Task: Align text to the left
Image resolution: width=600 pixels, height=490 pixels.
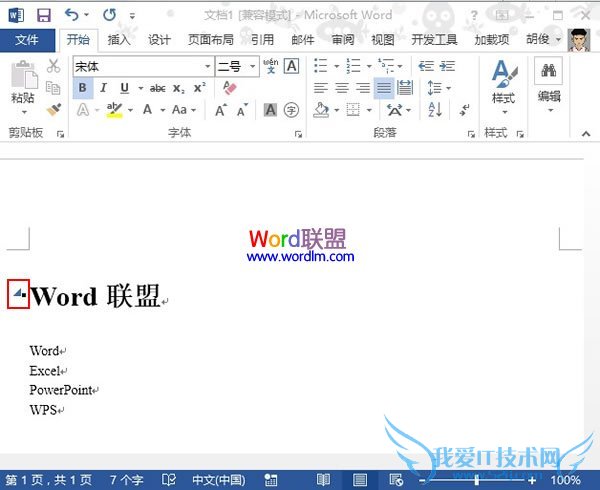Action: tap(321, 88)
